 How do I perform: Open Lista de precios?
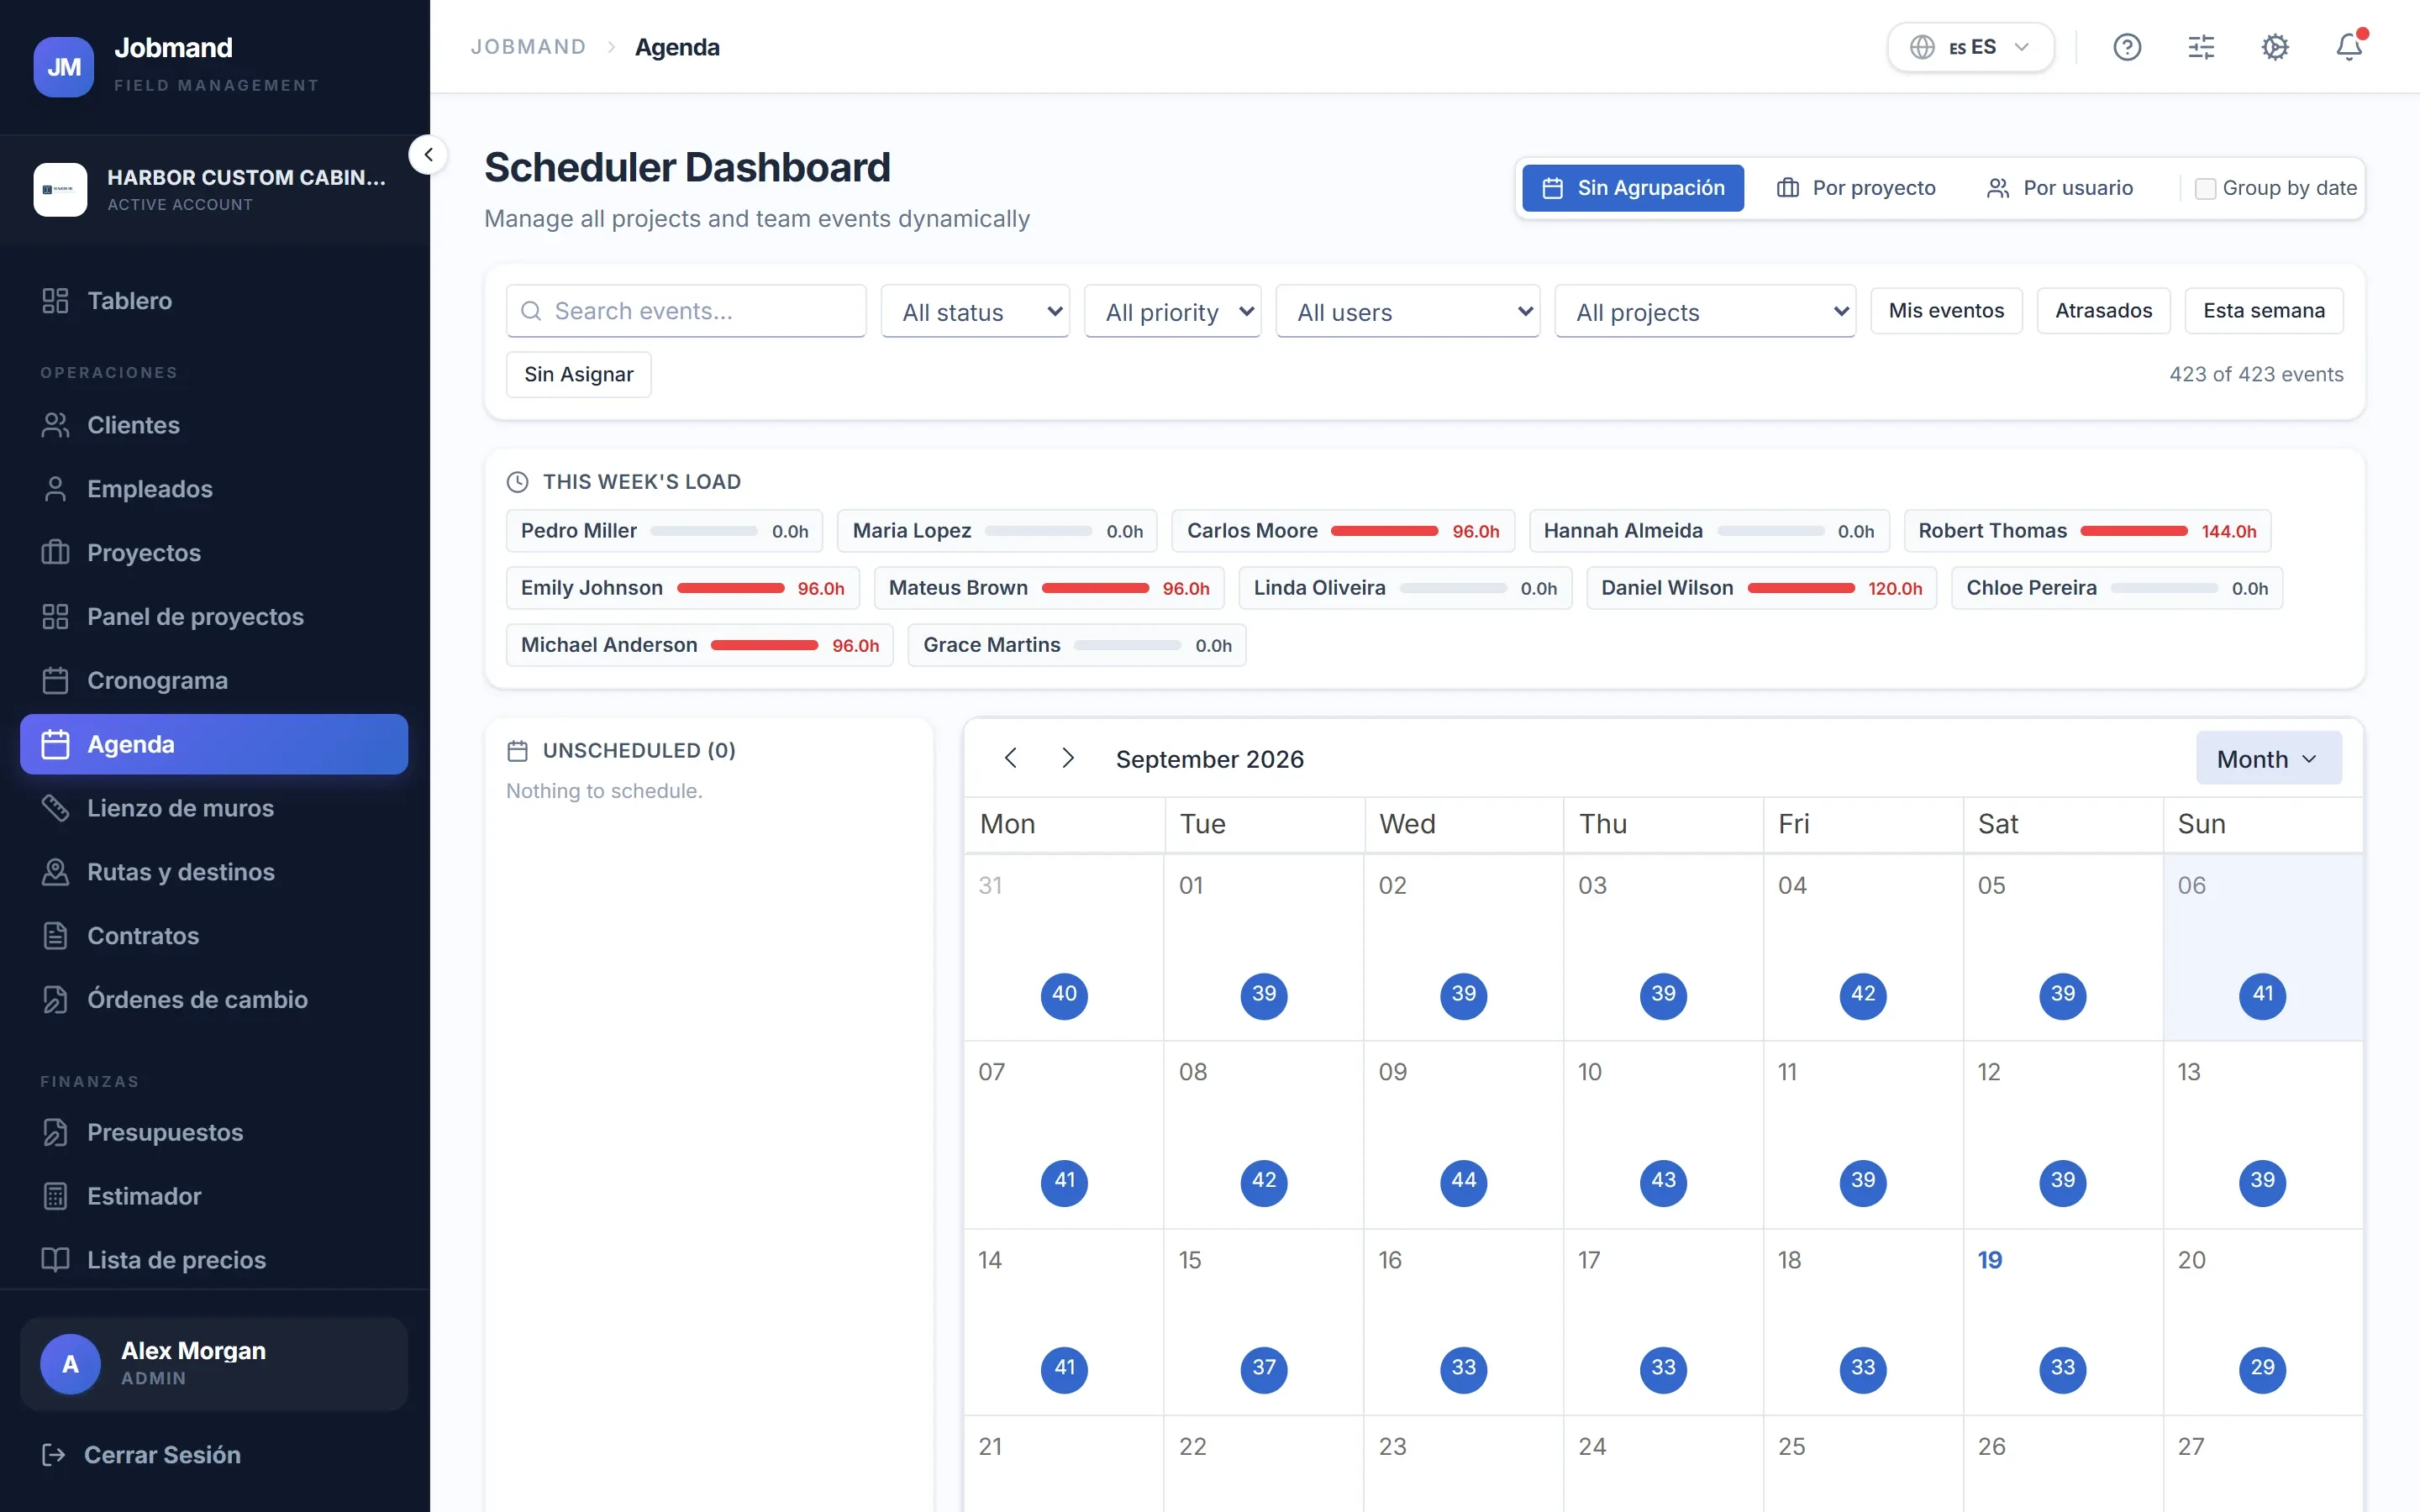pos(214,1260)
